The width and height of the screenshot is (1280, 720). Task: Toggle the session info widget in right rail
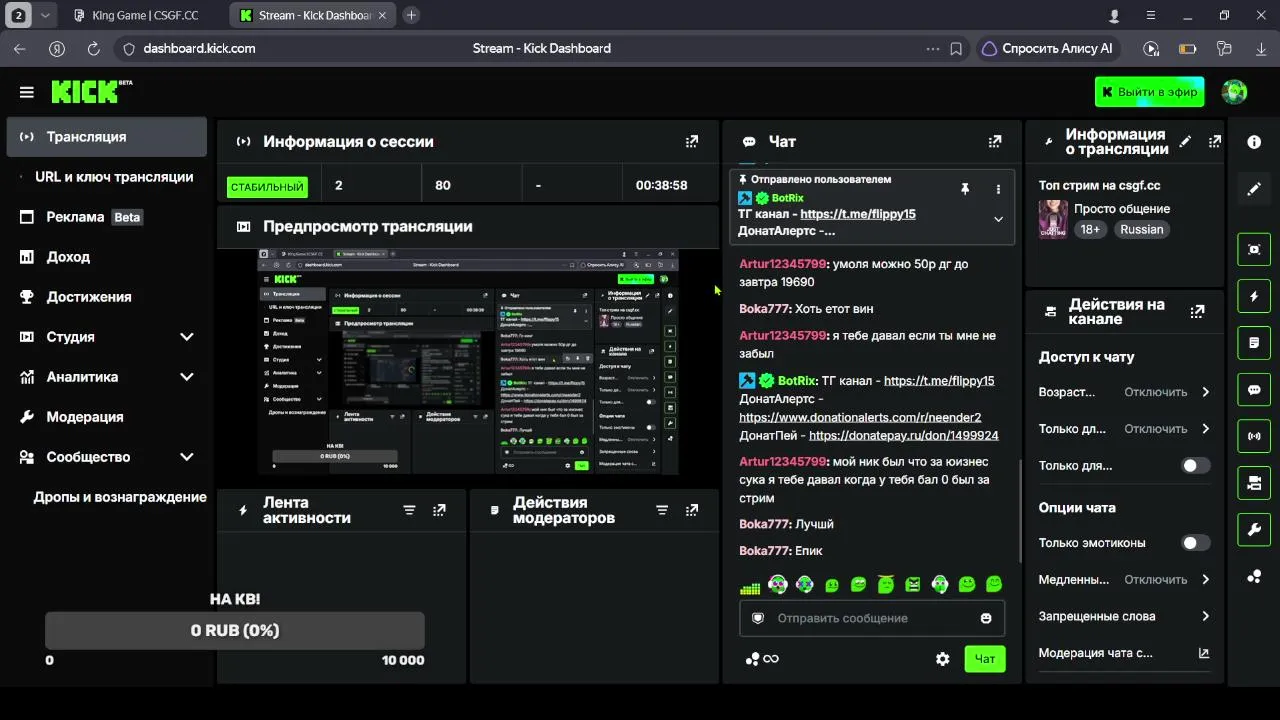click(x=1254, y=436)
